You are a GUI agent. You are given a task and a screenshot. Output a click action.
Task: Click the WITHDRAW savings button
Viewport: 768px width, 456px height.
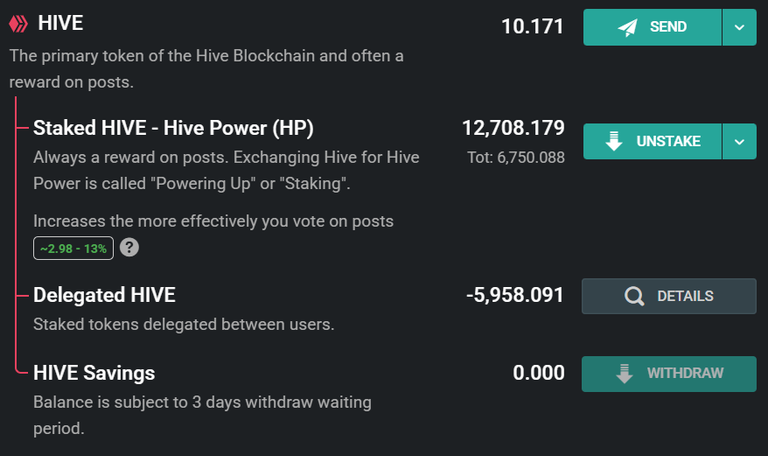click(669, 374)
